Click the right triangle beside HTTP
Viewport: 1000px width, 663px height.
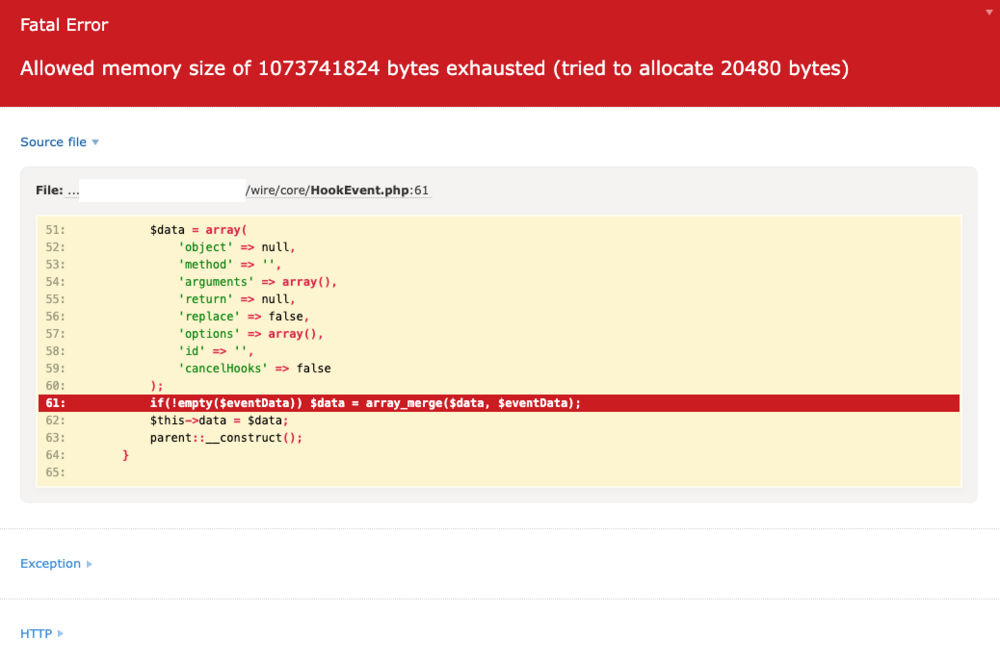click(x=61, y=634)
